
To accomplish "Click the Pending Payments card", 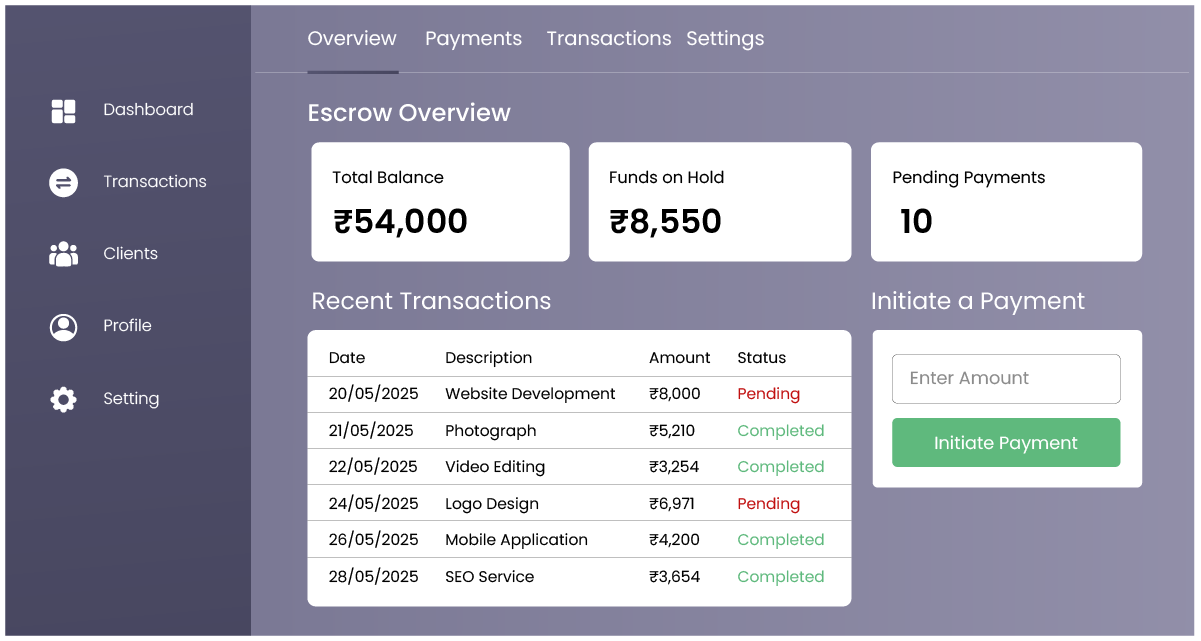I will click(1005, 202).
